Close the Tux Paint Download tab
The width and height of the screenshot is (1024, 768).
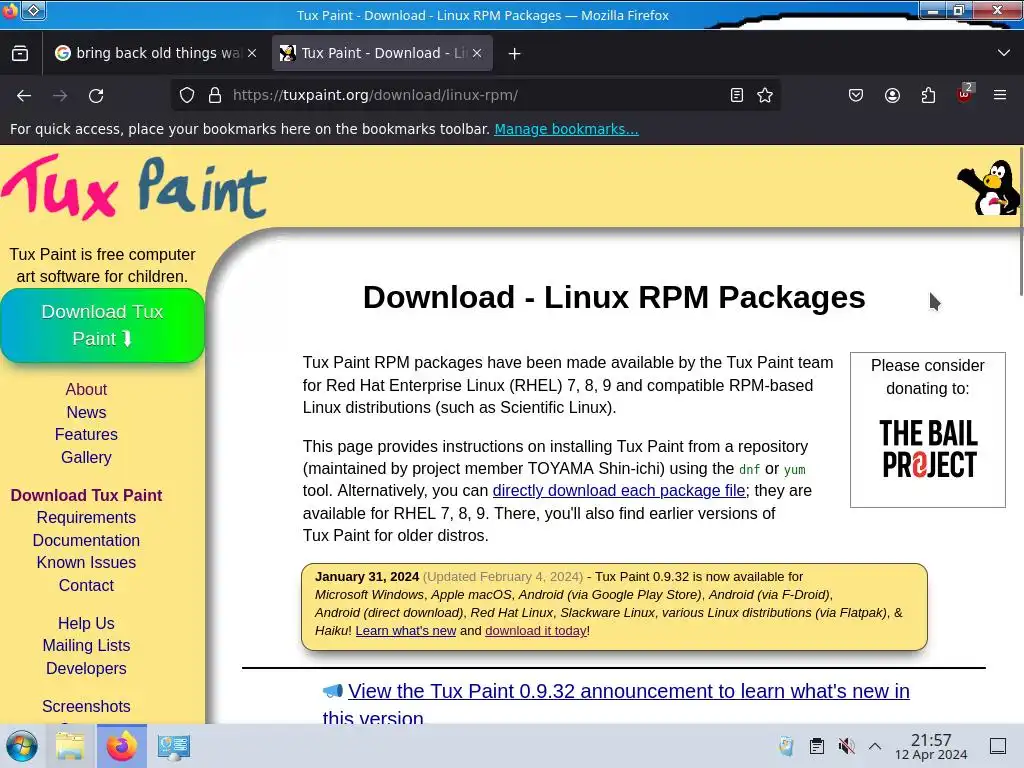pos(477,53)
